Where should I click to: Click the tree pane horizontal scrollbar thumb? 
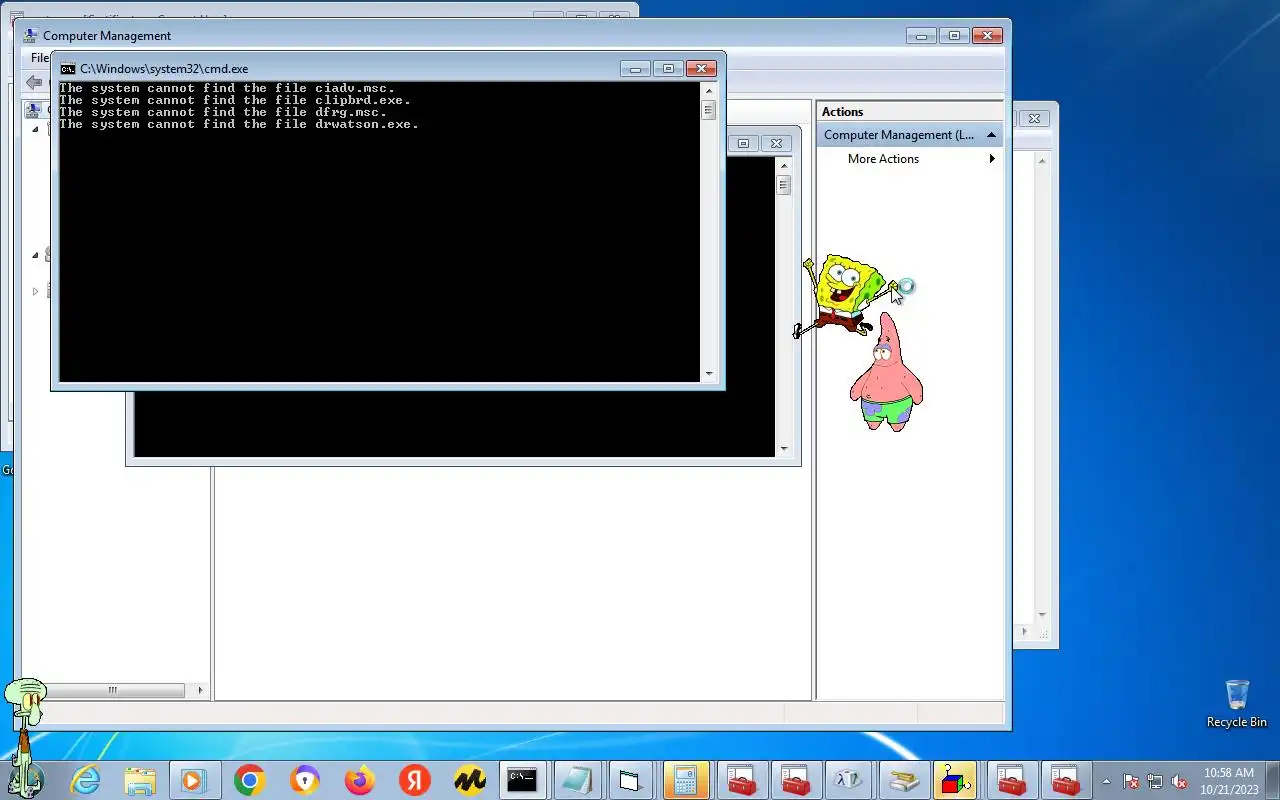(x=112, y=690)
